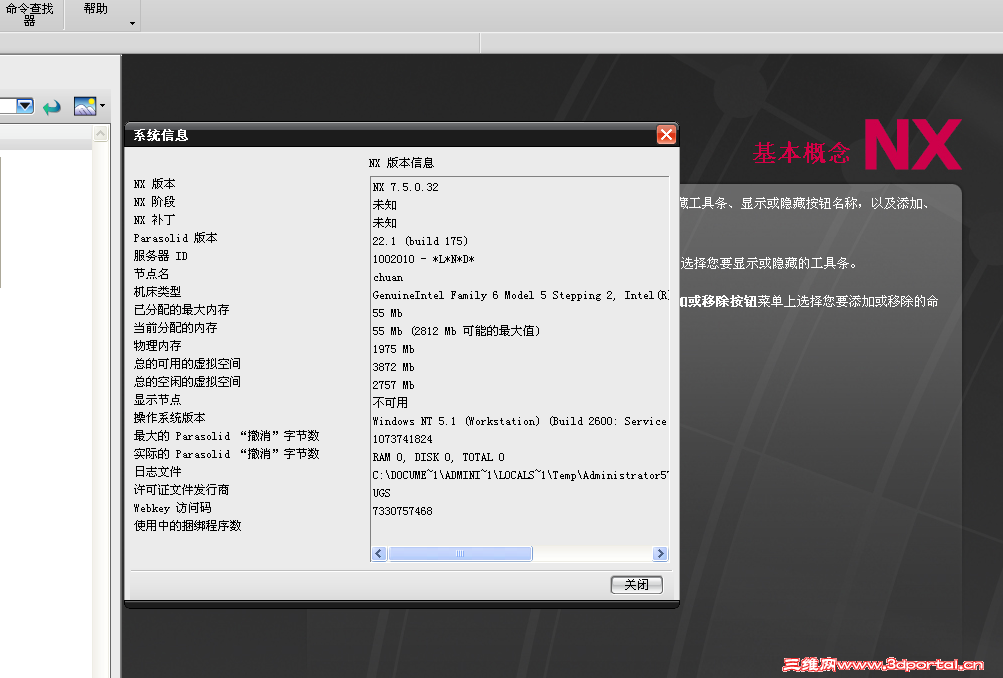Select the log file path 'C:\DOCUME~1' line
1003x678 pixels.
click(521, 475)
